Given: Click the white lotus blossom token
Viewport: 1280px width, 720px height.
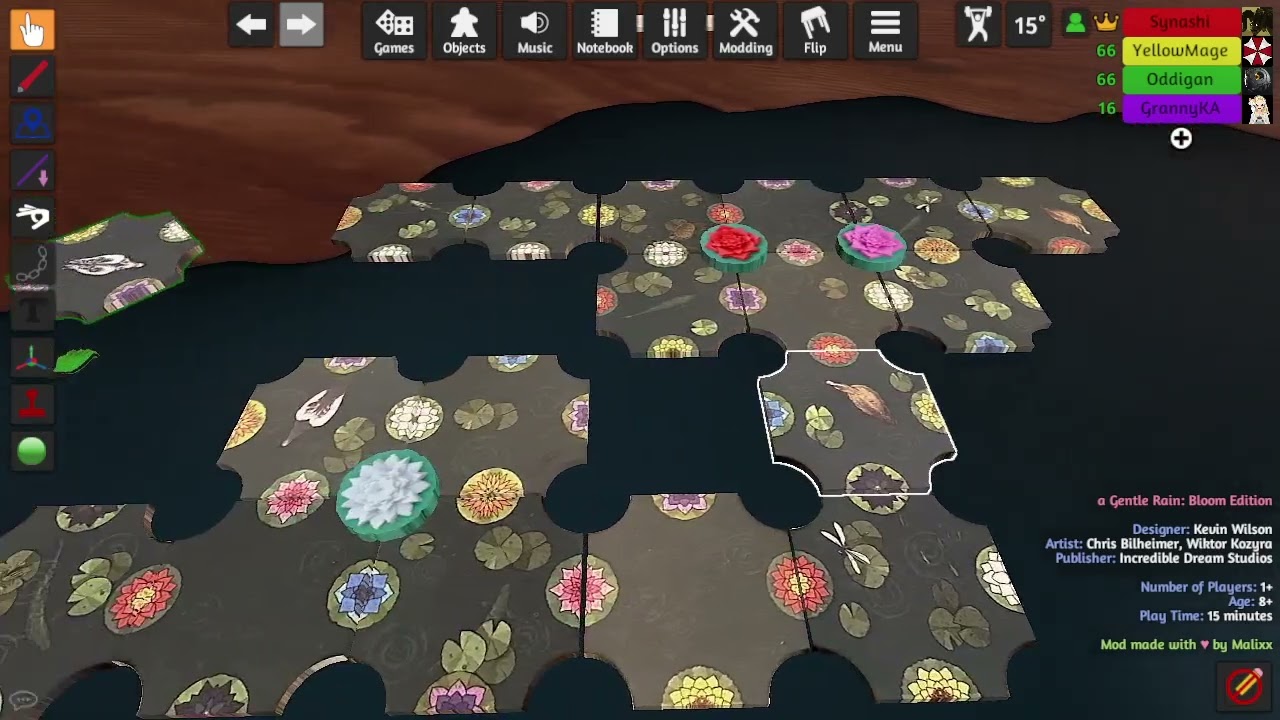Looking at the screenshot, I should (387, 493).
